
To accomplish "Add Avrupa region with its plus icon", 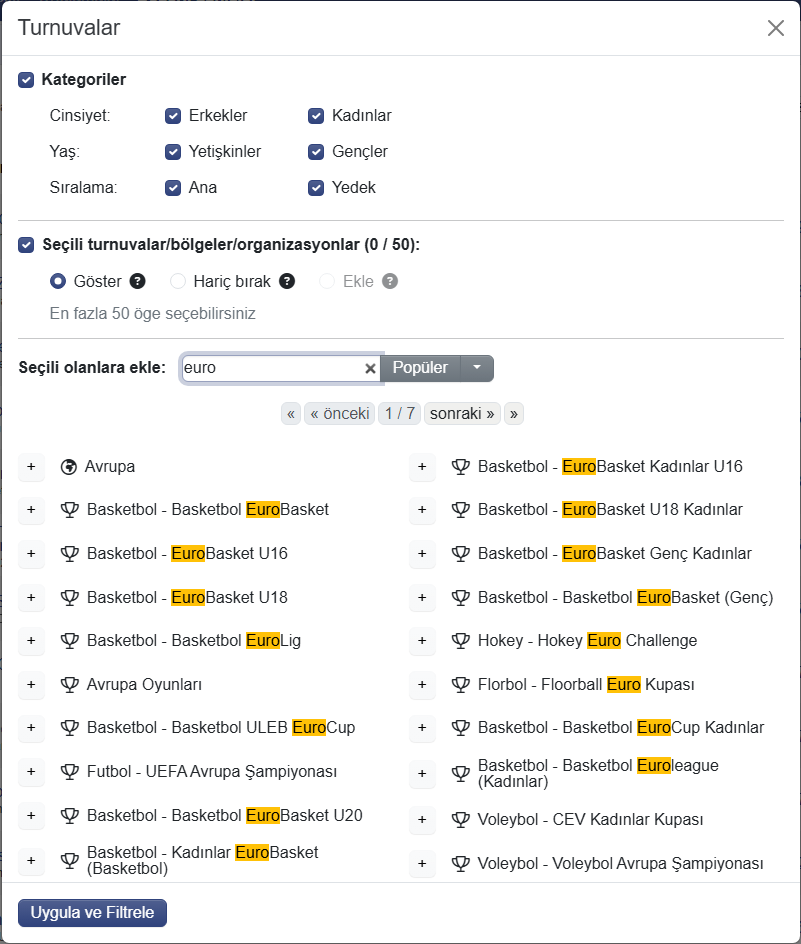I will (x=31, y=467).
